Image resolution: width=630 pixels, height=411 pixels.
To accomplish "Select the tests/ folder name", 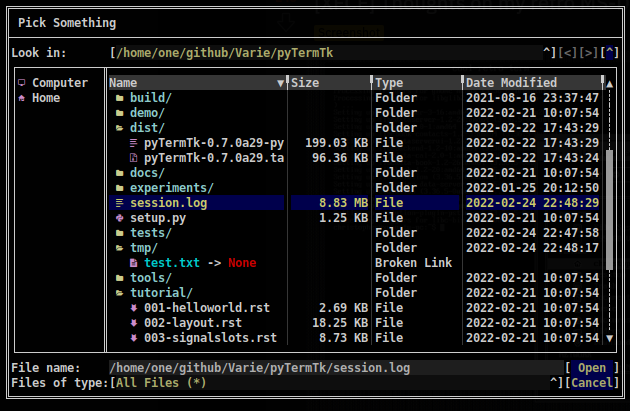I will pyautogui.click(x=151, y=233).
